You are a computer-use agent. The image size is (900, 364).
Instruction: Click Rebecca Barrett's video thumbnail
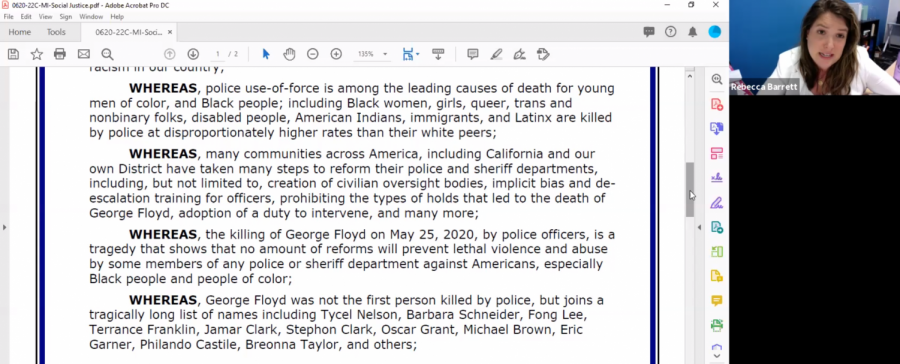tap(814, 47)
